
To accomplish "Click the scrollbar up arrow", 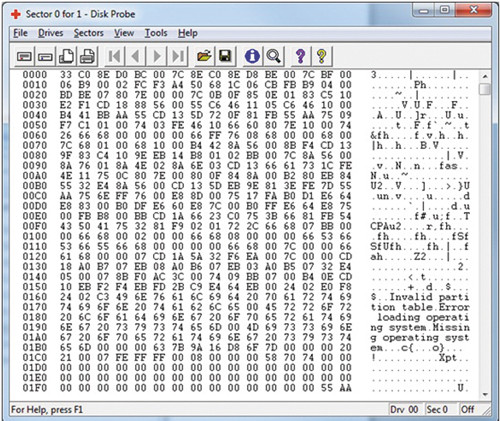I will coord(485,77).
